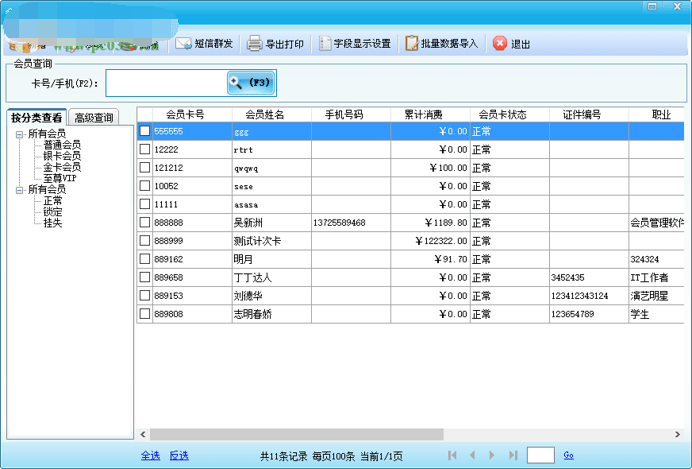The image size is (692, 469).
Task: Go to the first page arrow
Action: [453, 455]
